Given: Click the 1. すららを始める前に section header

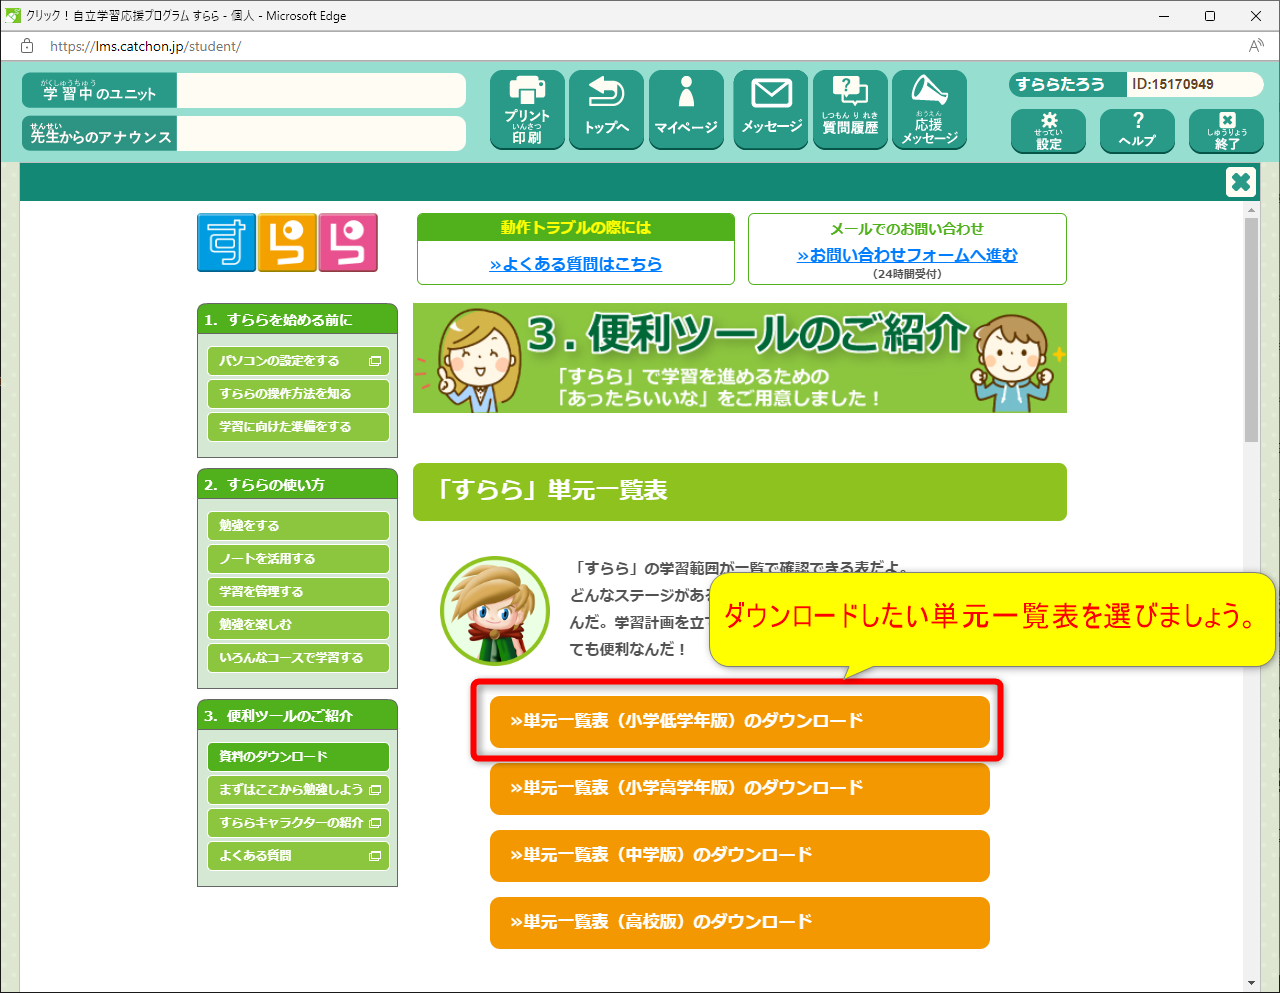Looking at the screenshot, I should (297, 319).
